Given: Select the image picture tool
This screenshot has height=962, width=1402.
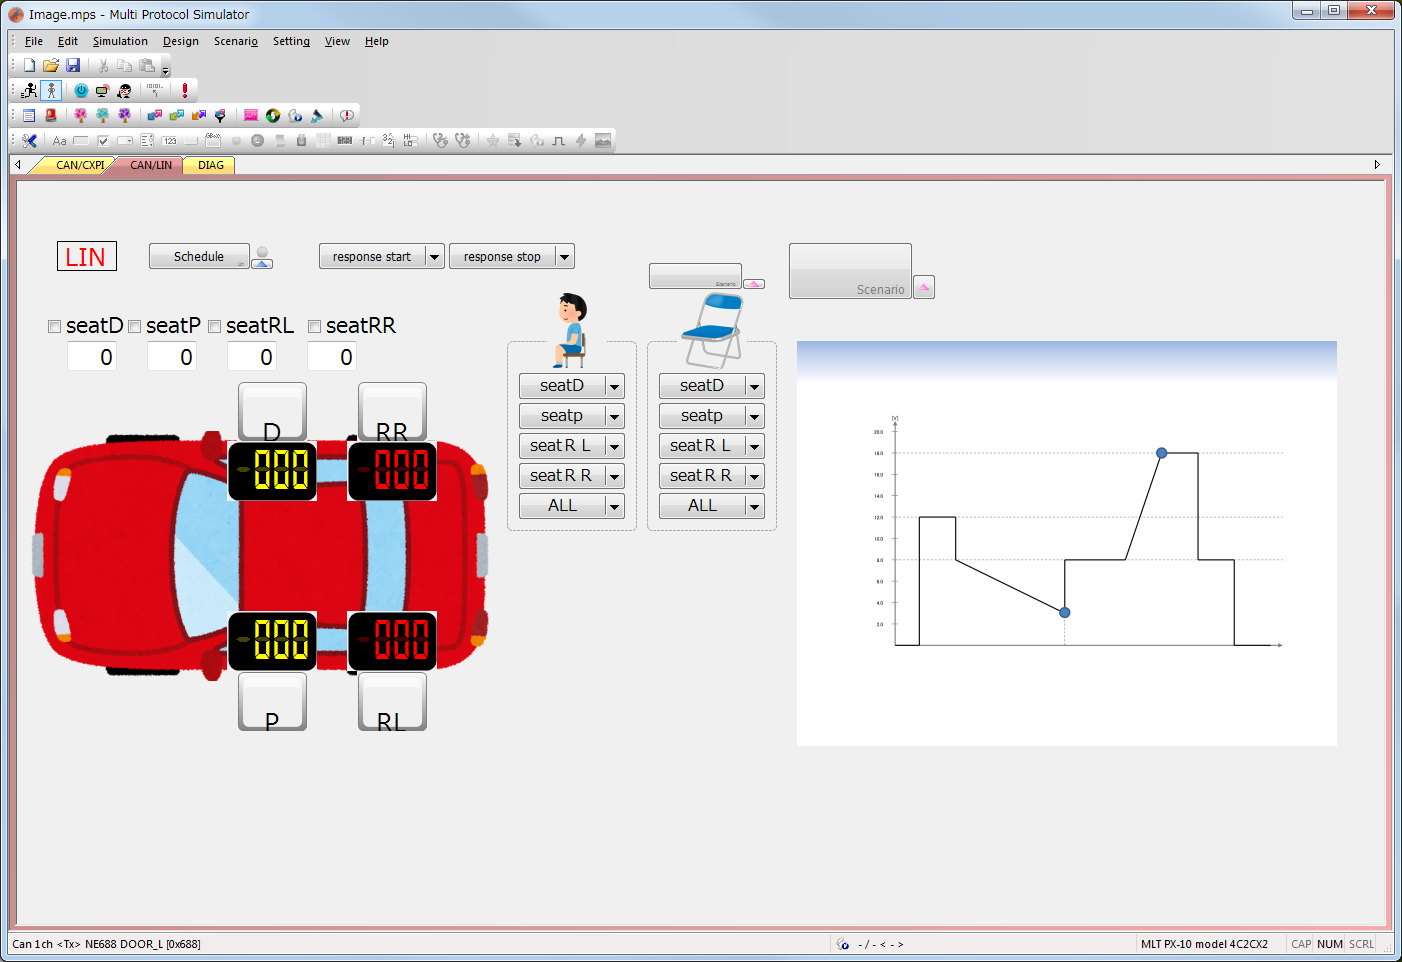Looking at the screenshot, I should [x=603, y=140].
